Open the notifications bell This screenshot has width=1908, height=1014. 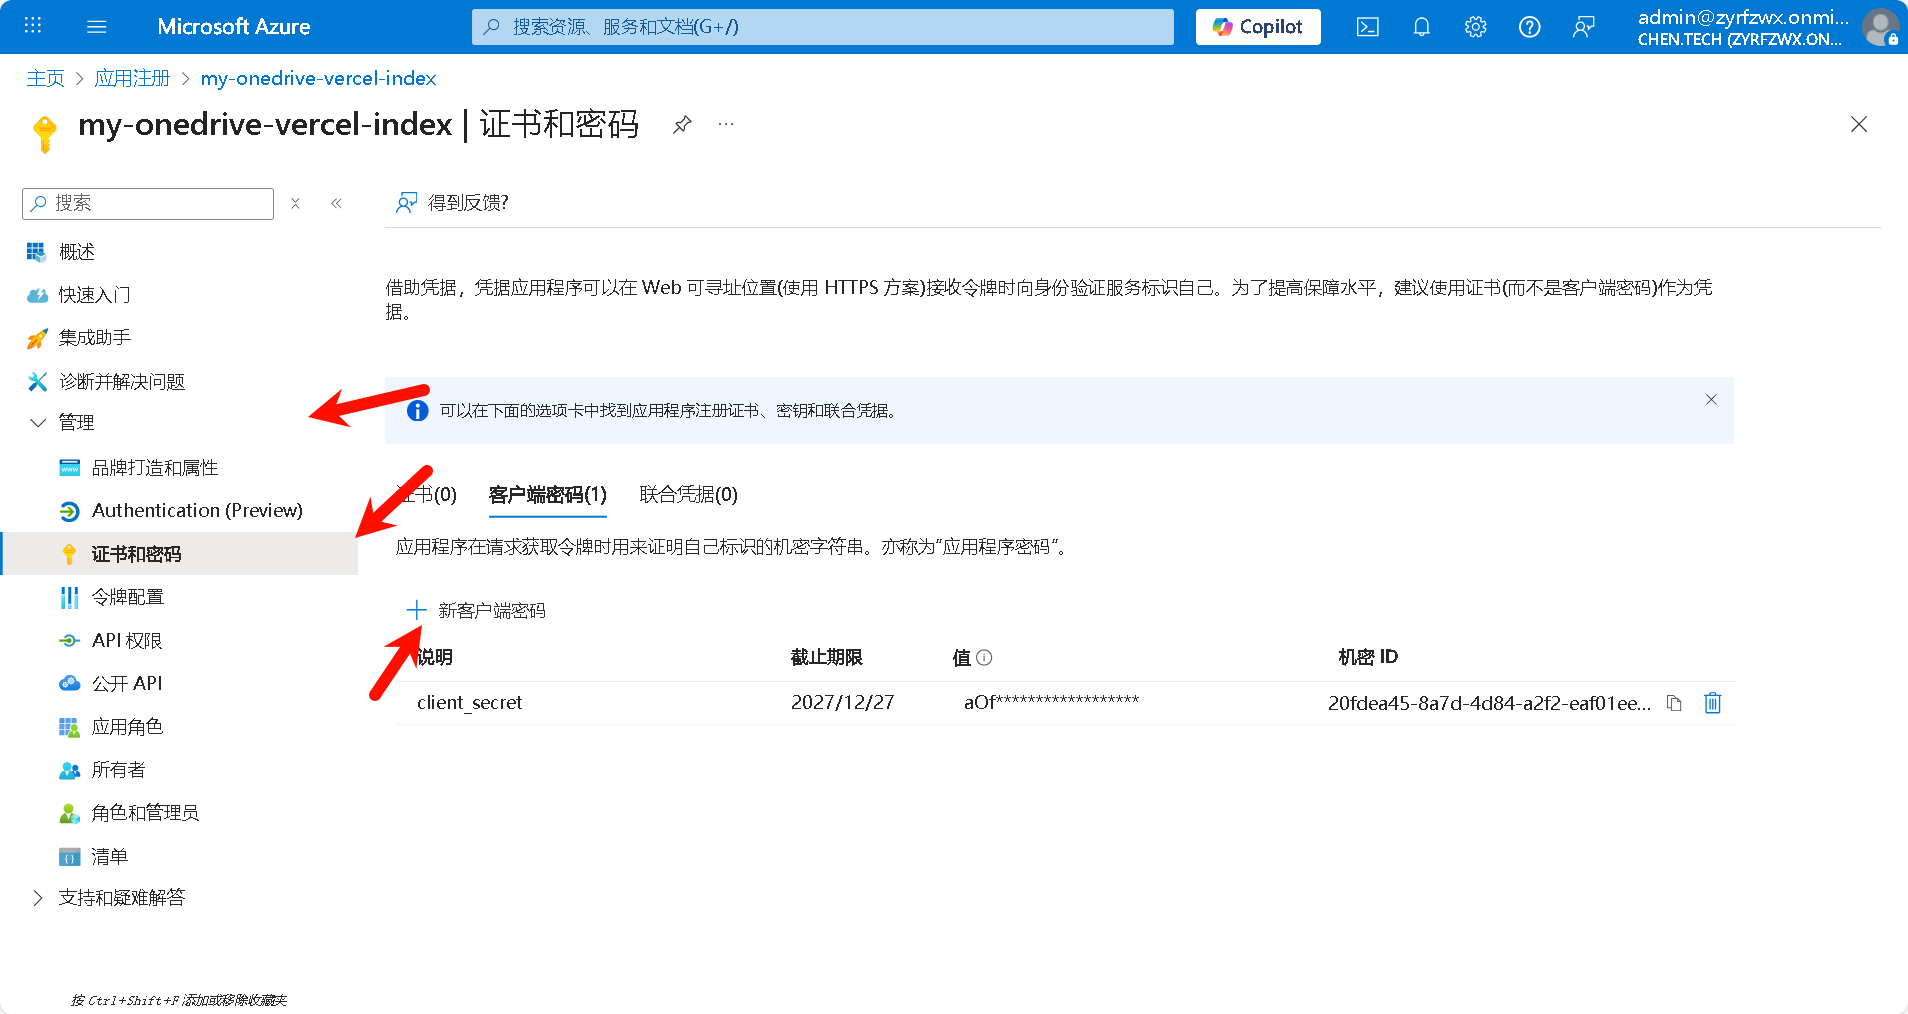pyautogui.click(x=1421, y=27)
